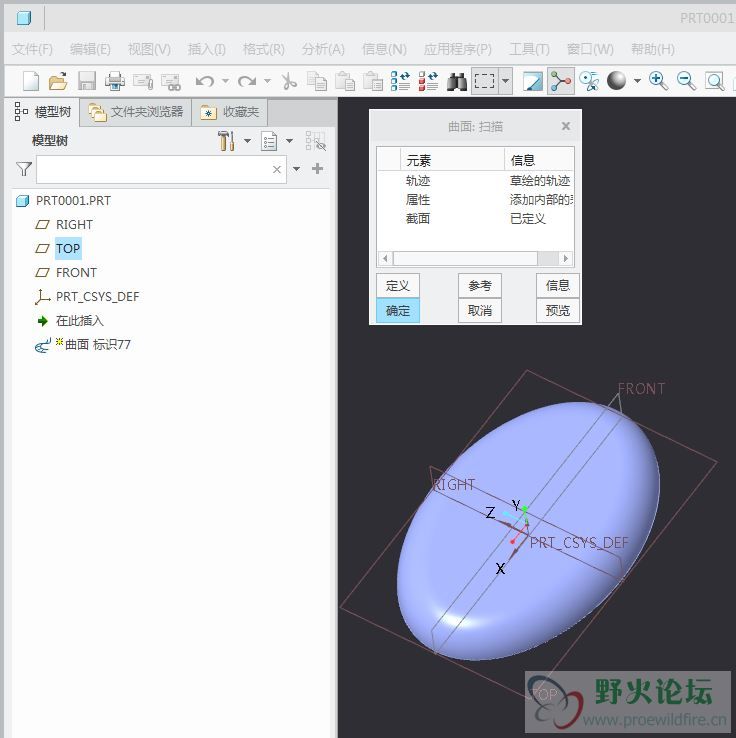Select the 轨迹 element row

[x=476, y=181]
